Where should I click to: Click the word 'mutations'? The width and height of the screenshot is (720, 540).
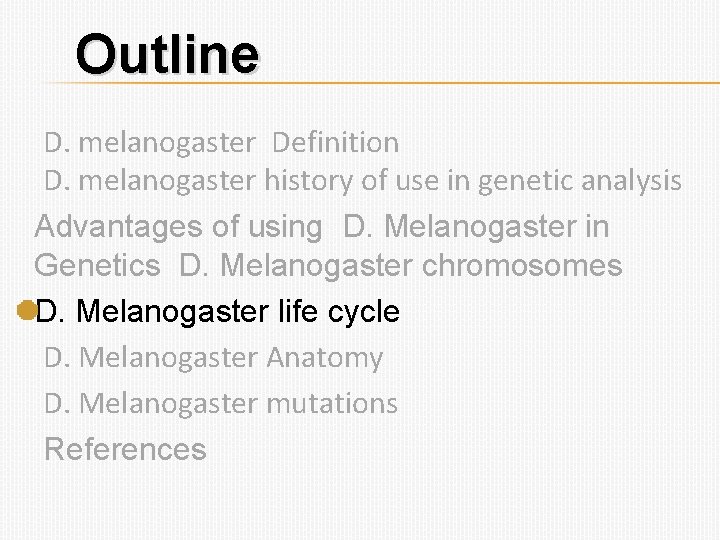pyautogui.click(x=332, y=404)
